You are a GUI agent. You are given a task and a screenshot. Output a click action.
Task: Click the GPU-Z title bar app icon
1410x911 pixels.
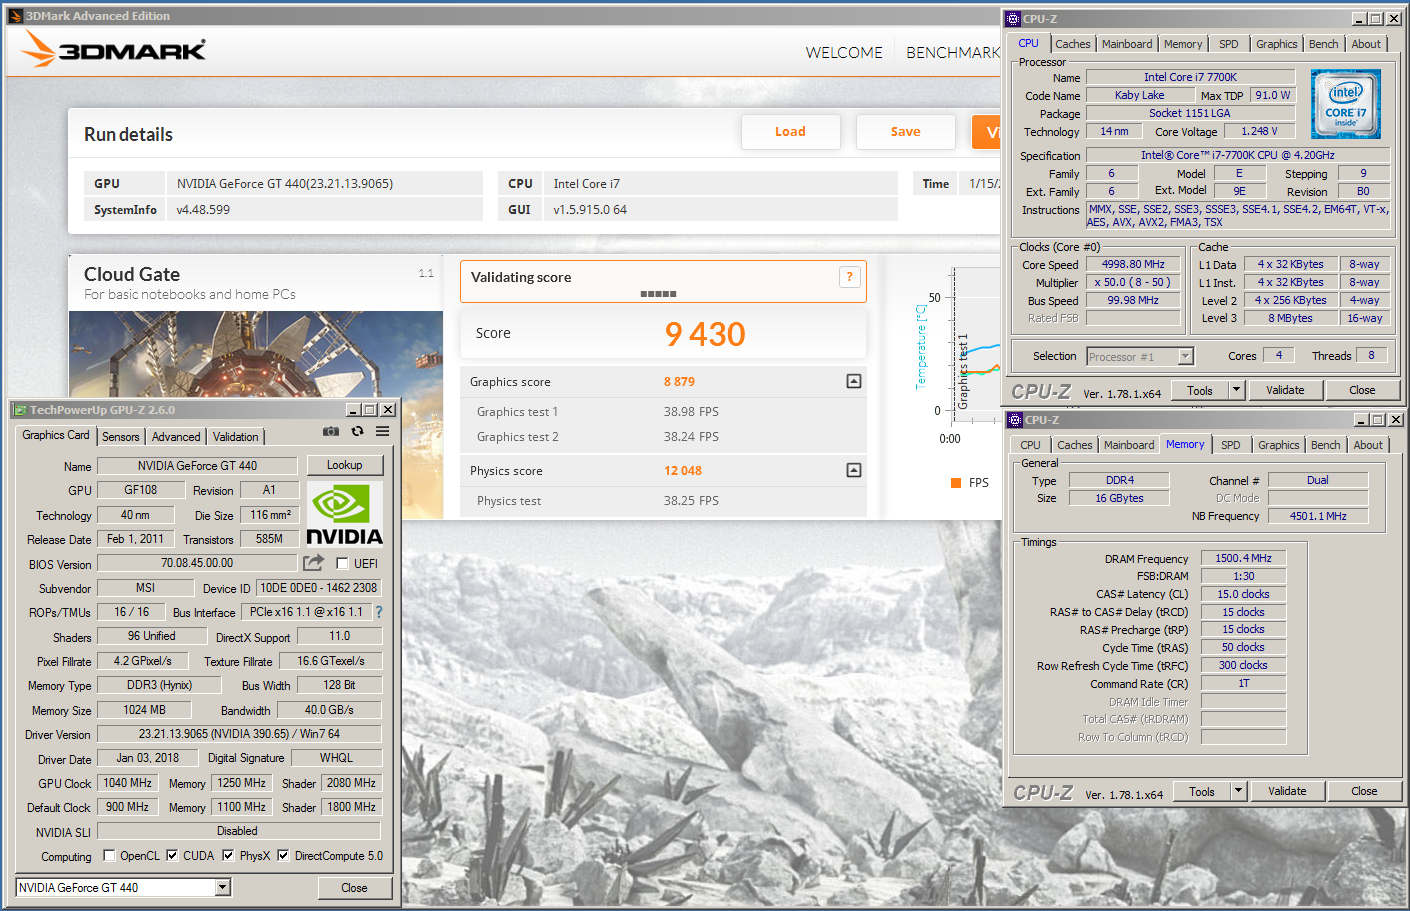19,410
